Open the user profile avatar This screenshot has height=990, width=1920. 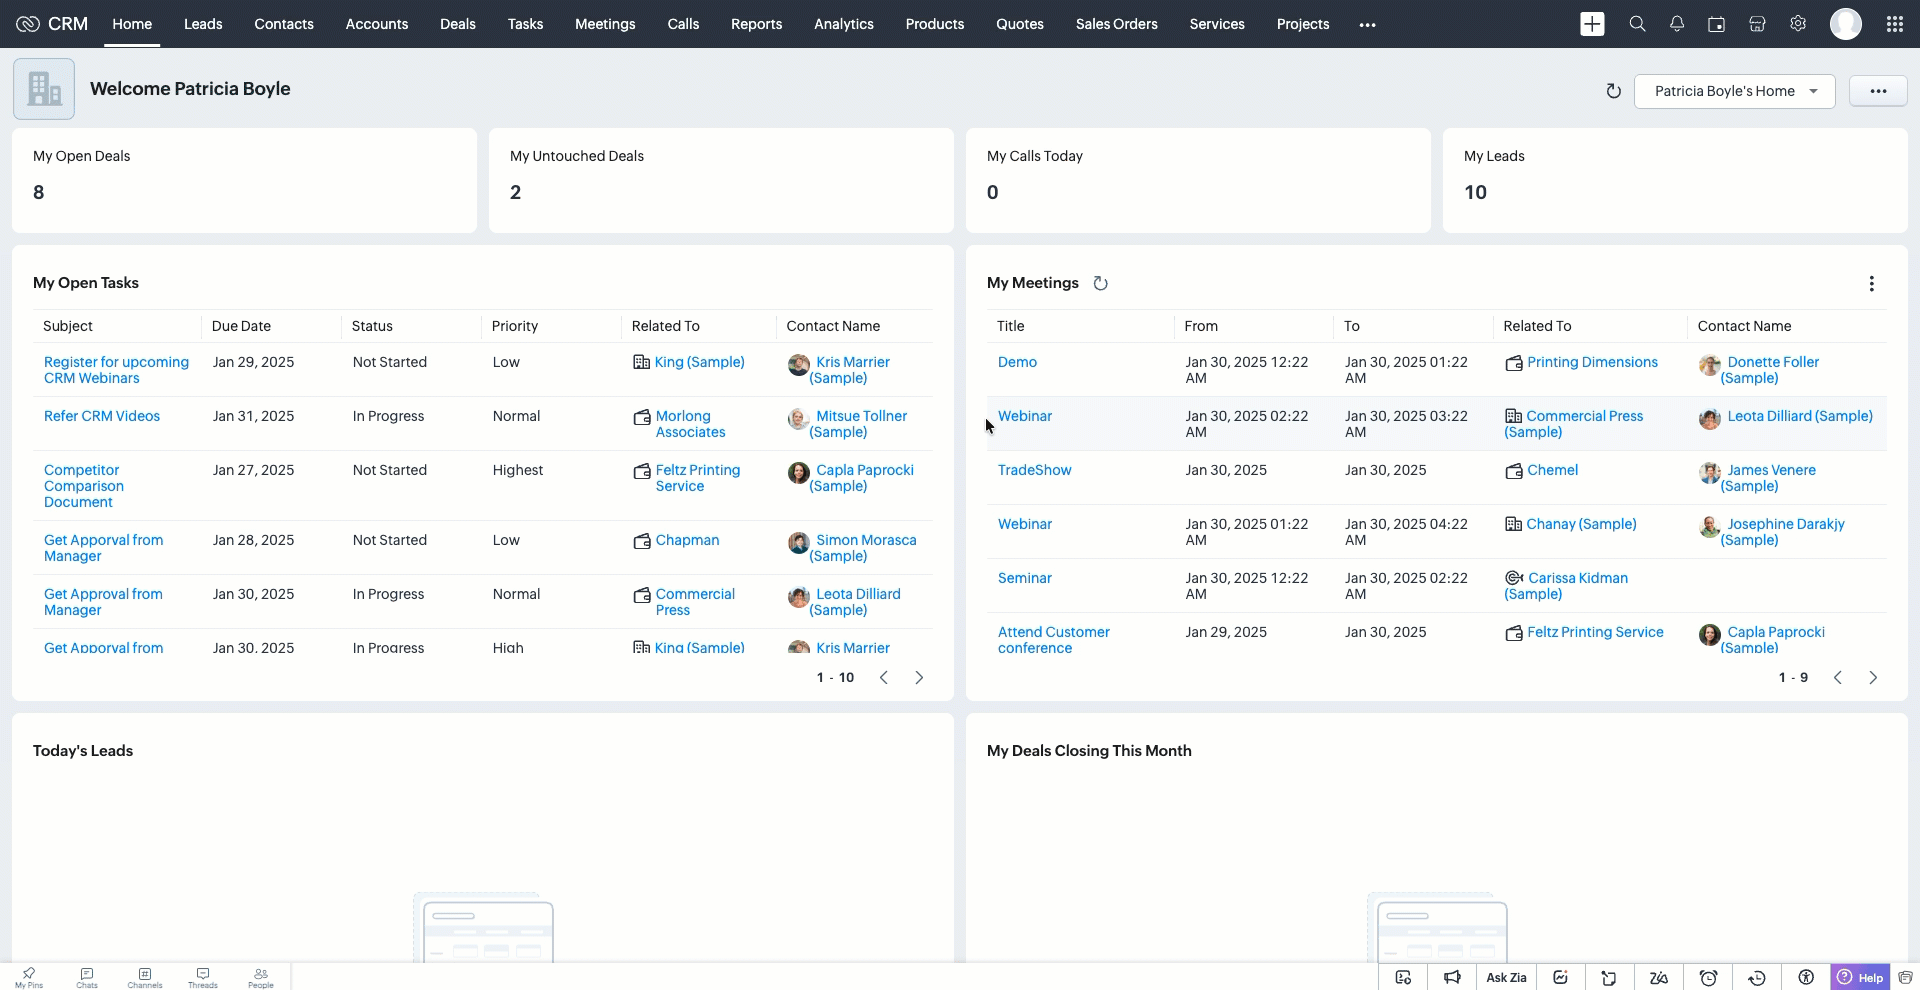1846,24
